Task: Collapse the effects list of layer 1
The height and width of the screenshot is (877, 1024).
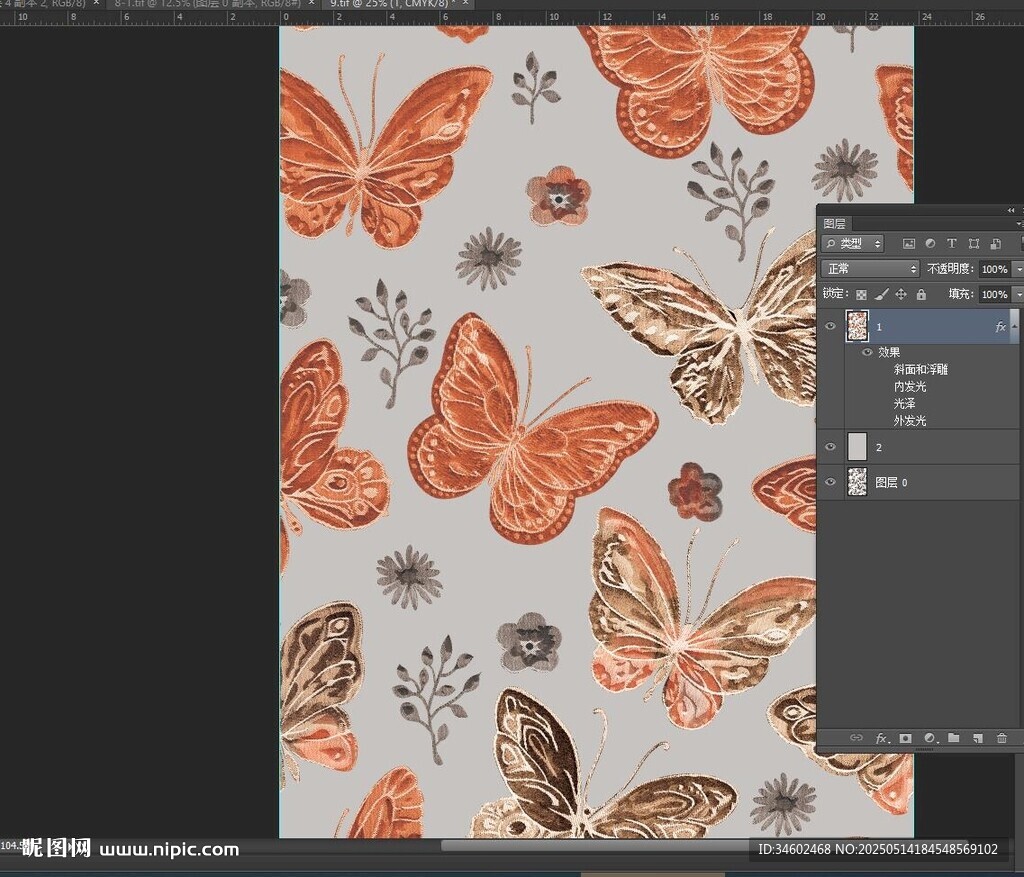Action: click(x=1015, y=326)
